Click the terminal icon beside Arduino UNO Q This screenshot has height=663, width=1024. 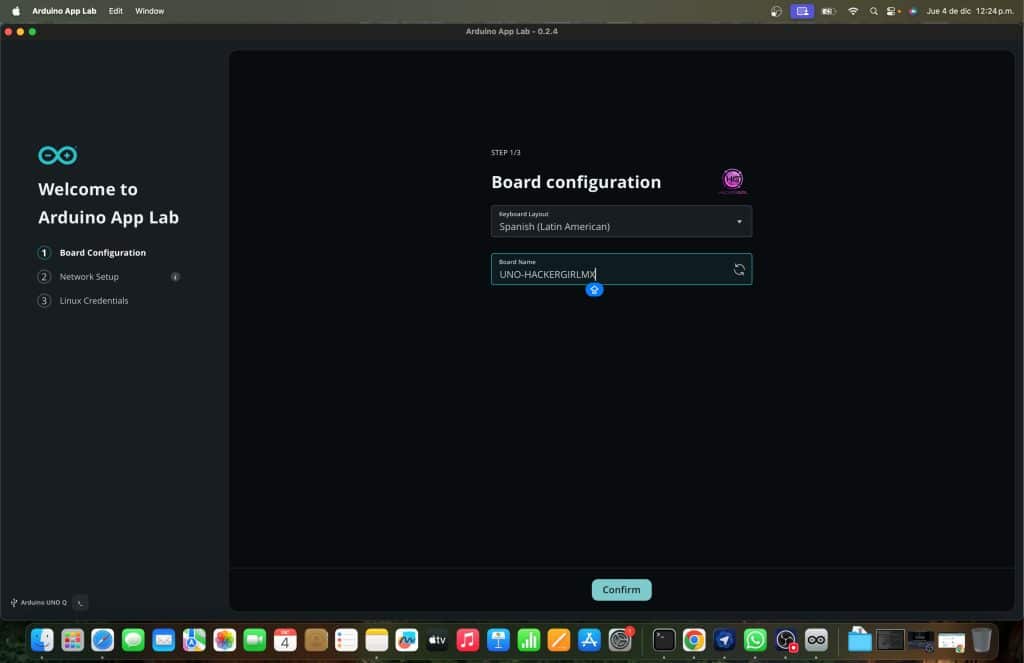pyautogui.click(x=80, y=603)
